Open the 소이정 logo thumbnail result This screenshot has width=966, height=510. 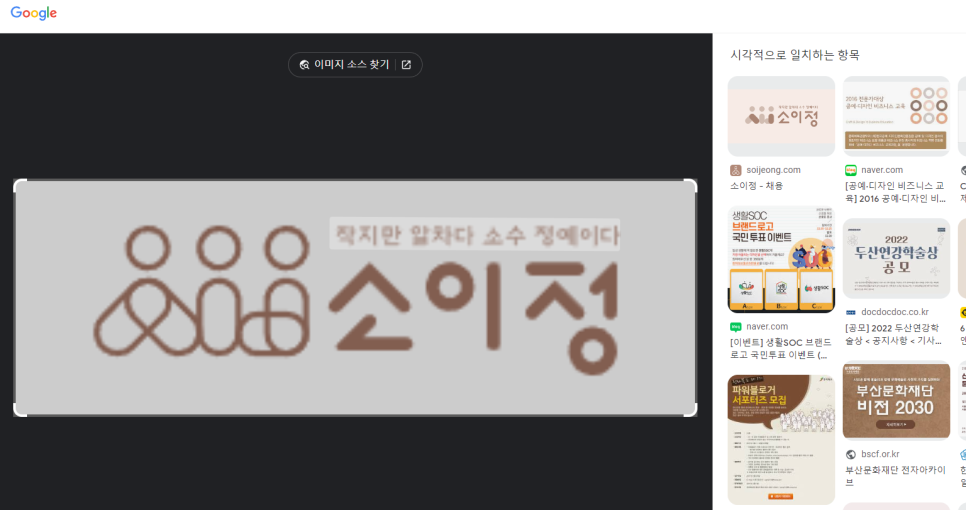tap(781, 116)
